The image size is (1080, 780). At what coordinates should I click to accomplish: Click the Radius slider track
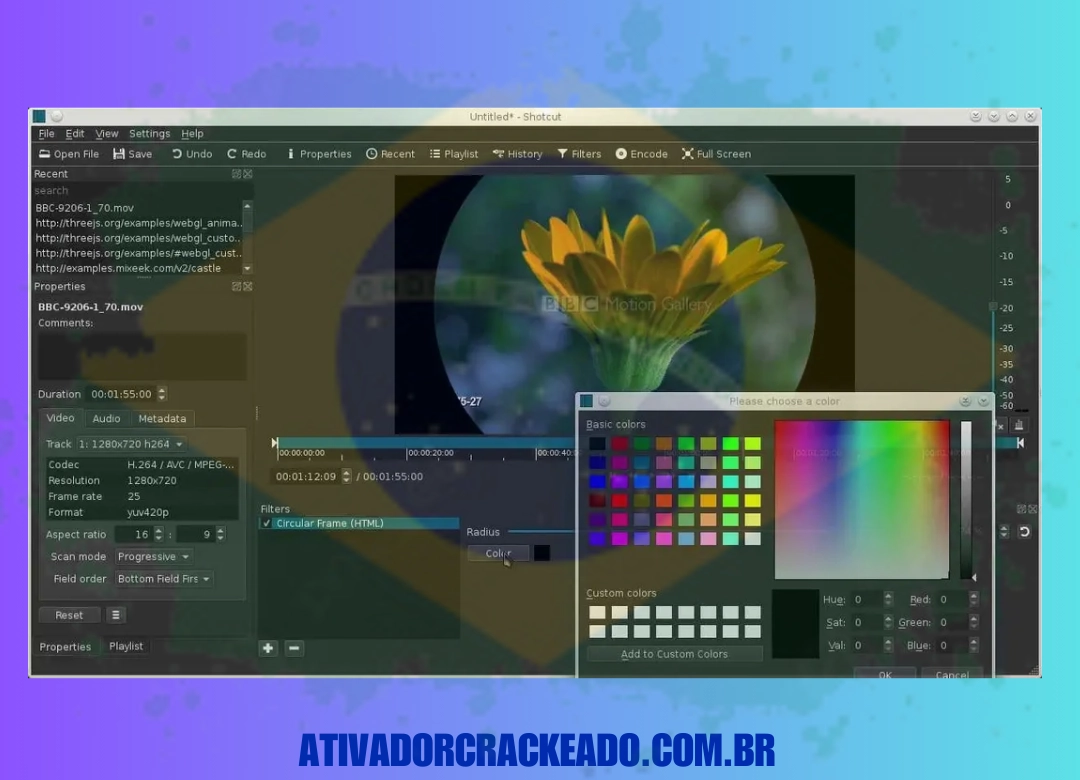pos(541,531)
